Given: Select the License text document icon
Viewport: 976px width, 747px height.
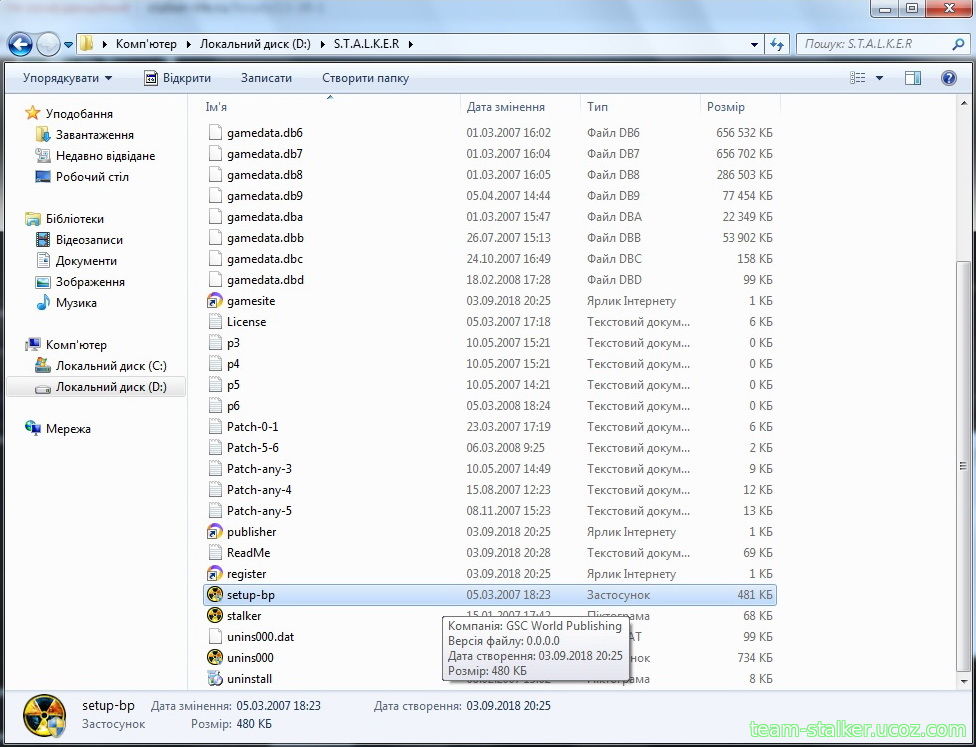Looking at the screenshot, I should click(x=215, y=322).
